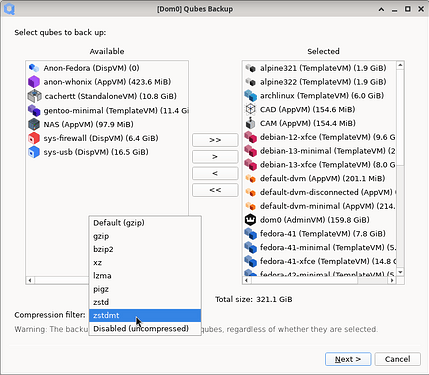Choose Default (gzip) compression option
429x375 pixels.
[145, 223]
